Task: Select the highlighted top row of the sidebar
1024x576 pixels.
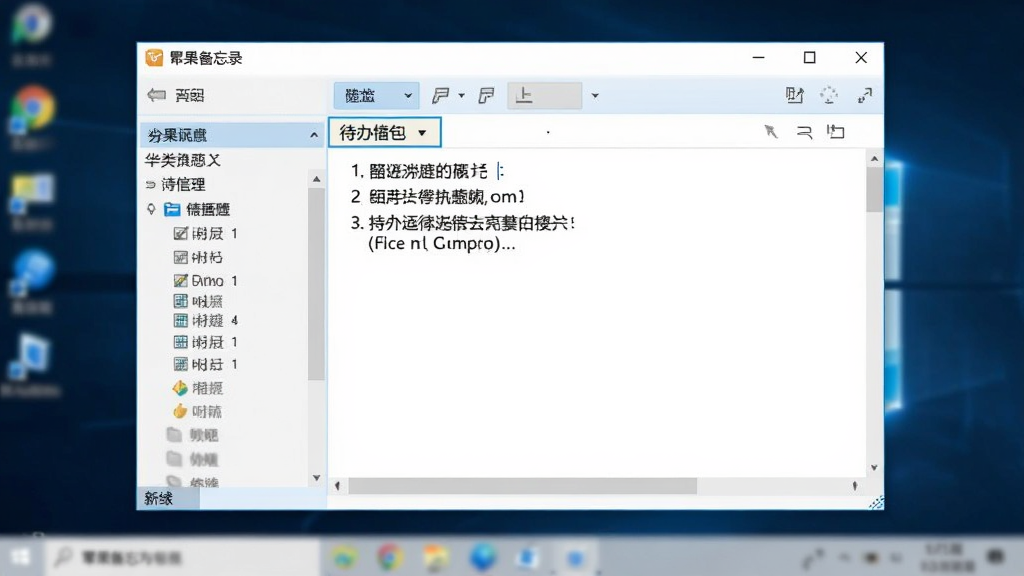Action: tap(232, 135)
